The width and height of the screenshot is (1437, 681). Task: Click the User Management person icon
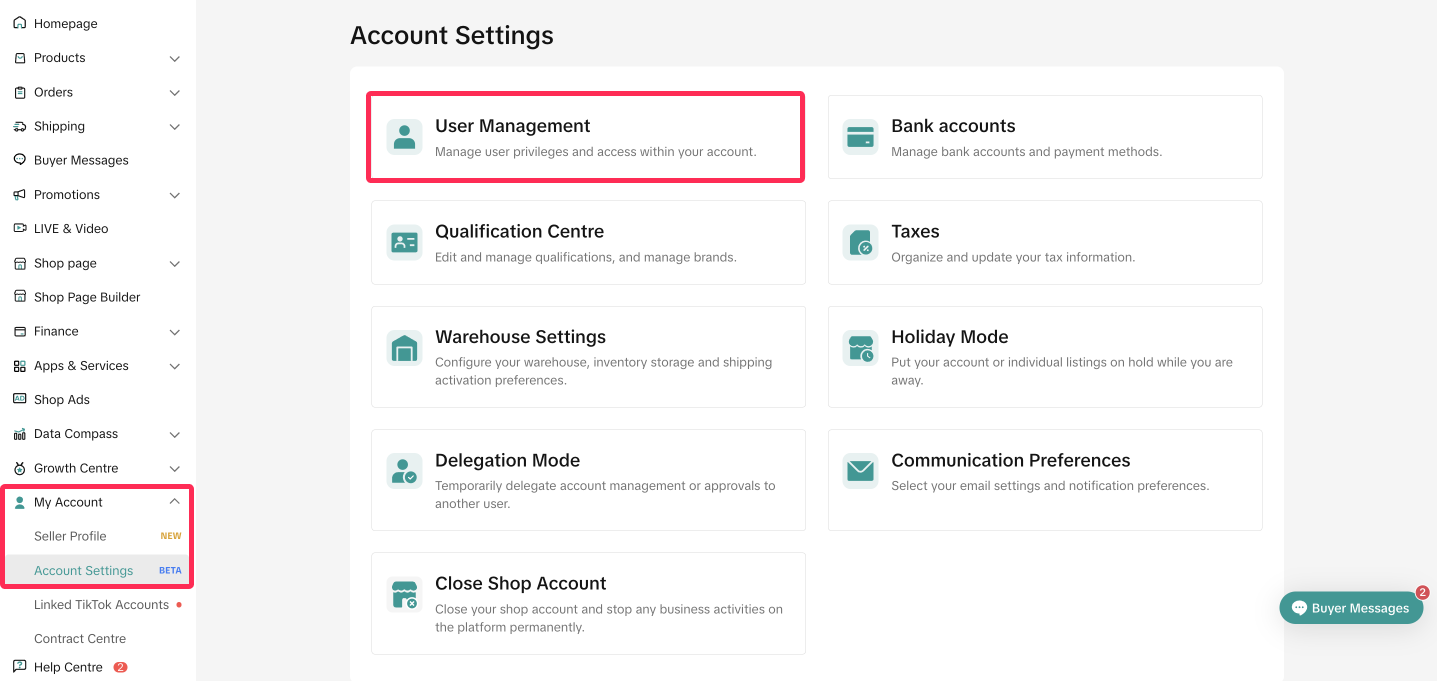404,137
